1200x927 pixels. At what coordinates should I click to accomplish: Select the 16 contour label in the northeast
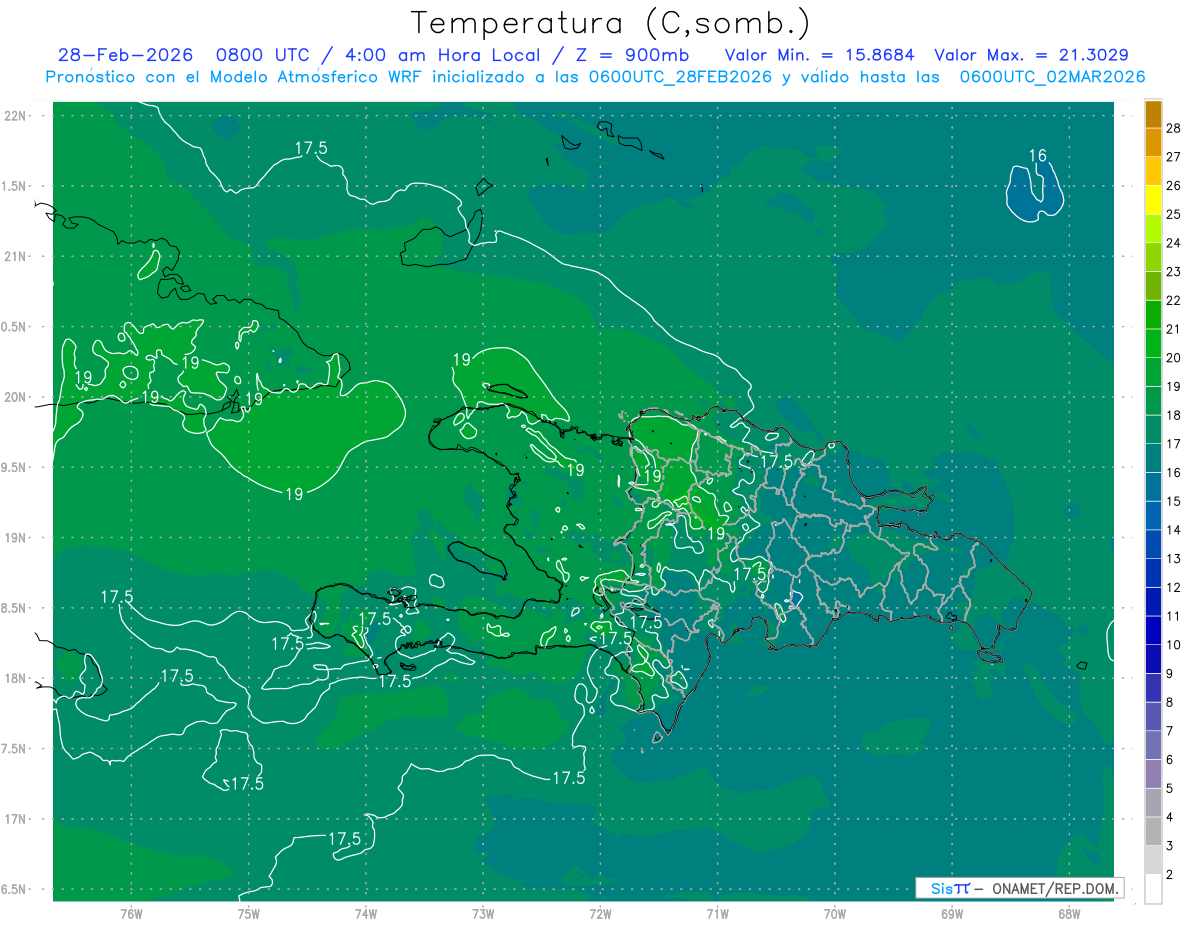(1038, 155)
